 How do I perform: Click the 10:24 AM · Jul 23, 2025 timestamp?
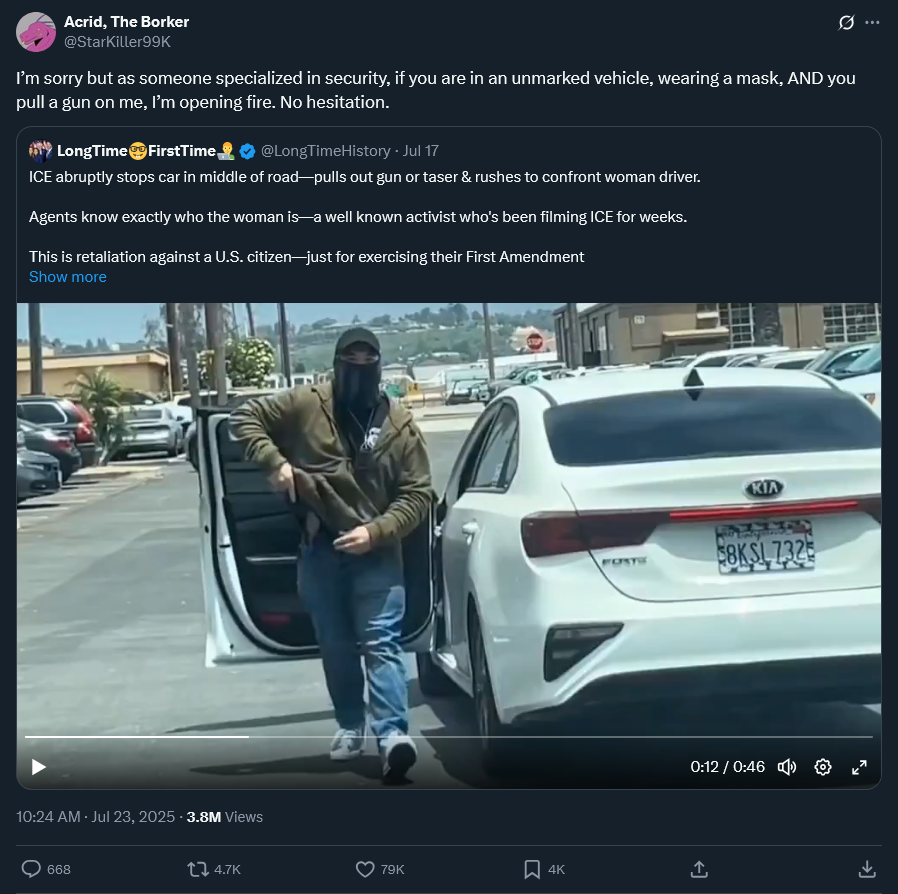pos(95,817)
